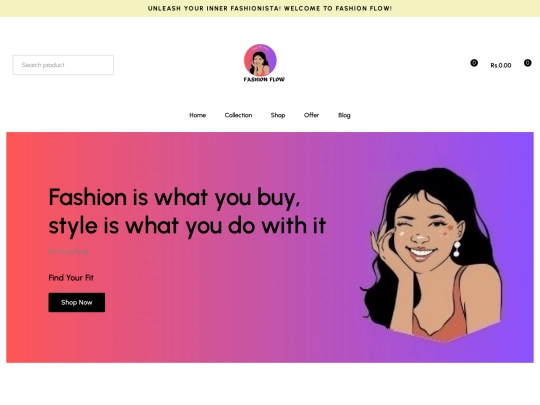540x405 pixels.
Task: Select the winking woman hero illustration
Action: click(431, 255)
